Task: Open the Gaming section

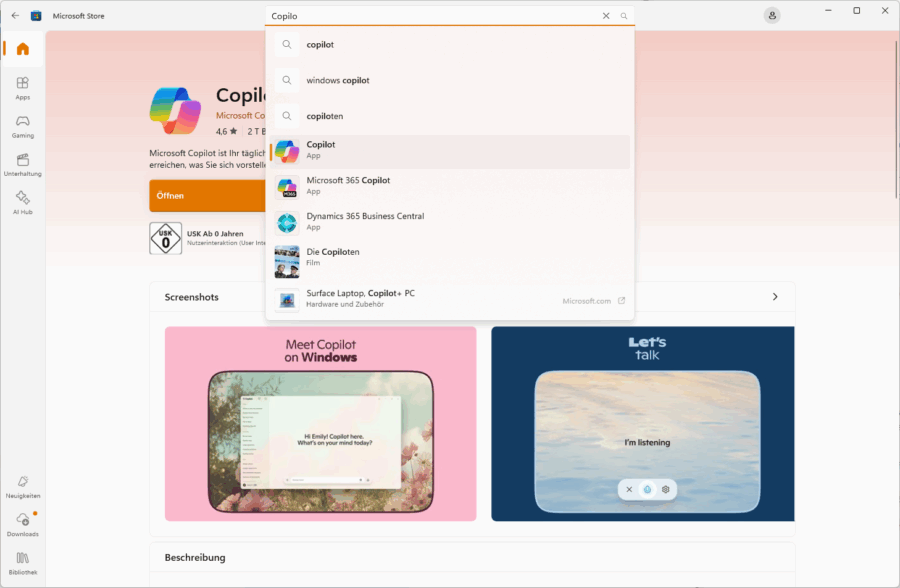Action: coord(22,127)
